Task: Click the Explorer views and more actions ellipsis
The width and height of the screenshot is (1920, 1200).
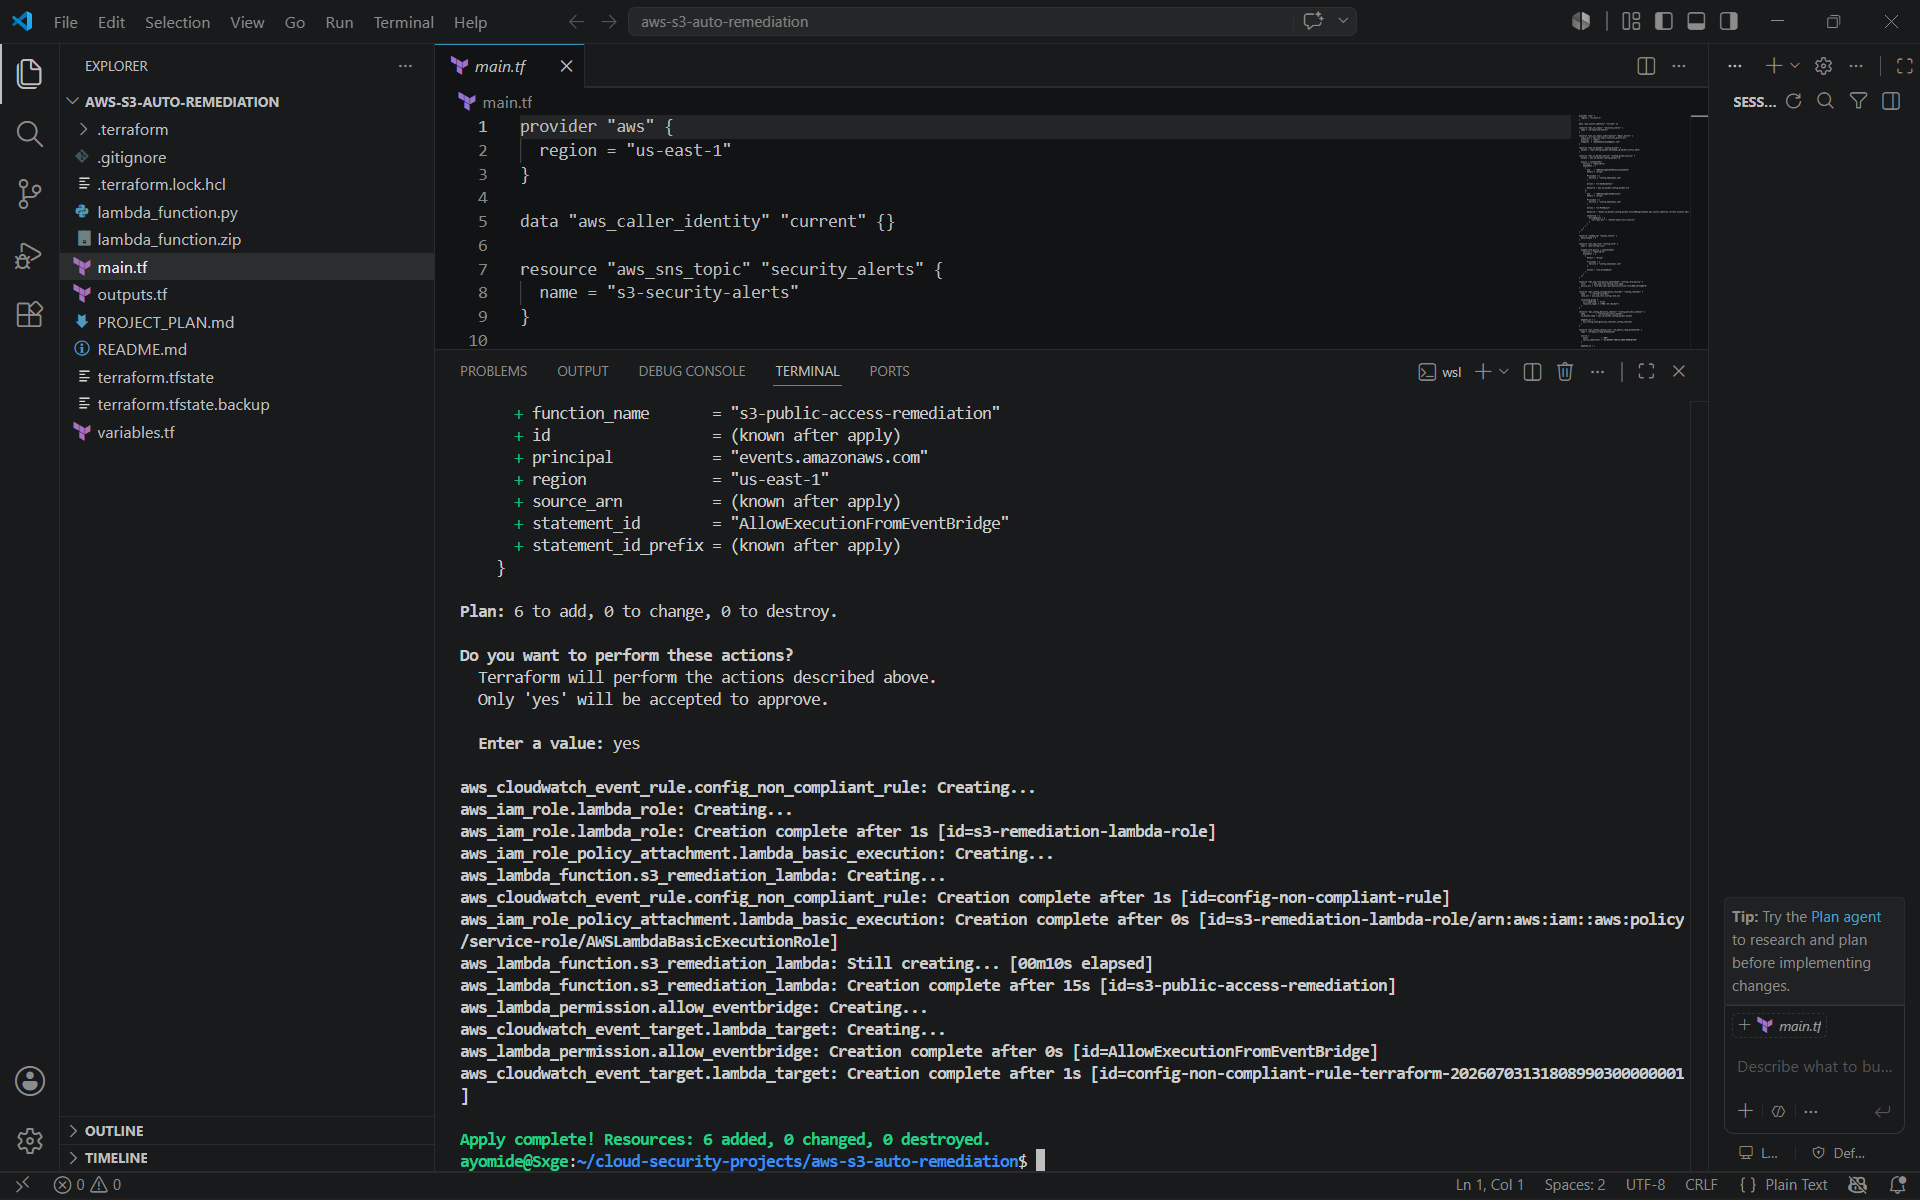Action: pyautogui.click(x=405, y=66)
